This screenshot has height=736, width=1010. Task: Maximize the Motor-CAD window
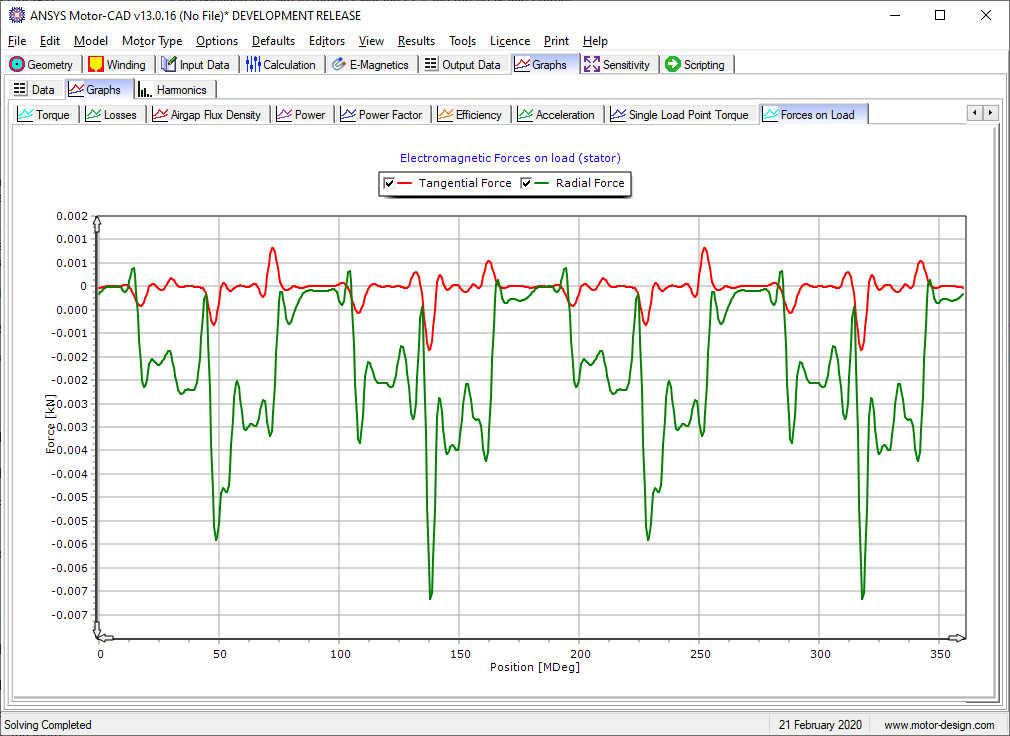(x=940, y=15)
